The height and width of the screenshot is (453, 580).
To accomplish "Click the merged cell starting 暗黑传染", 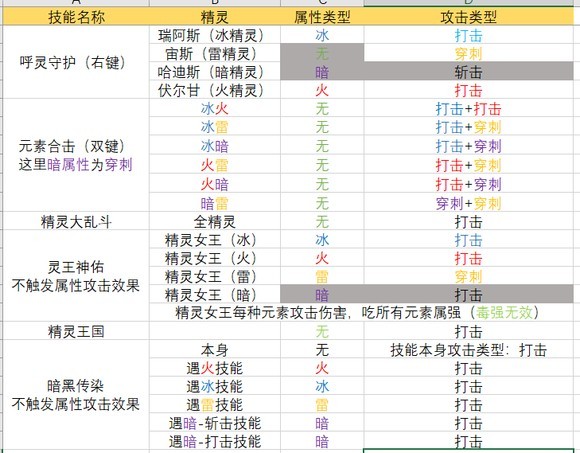I will click(x=76, y=395).
